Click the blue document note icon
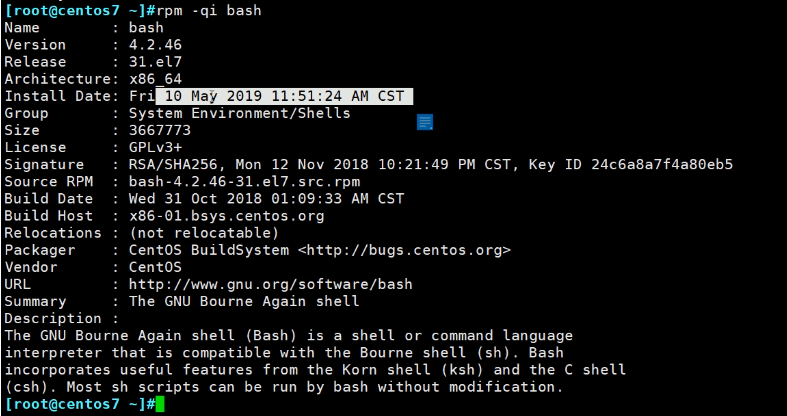 [x=425, y=122]
